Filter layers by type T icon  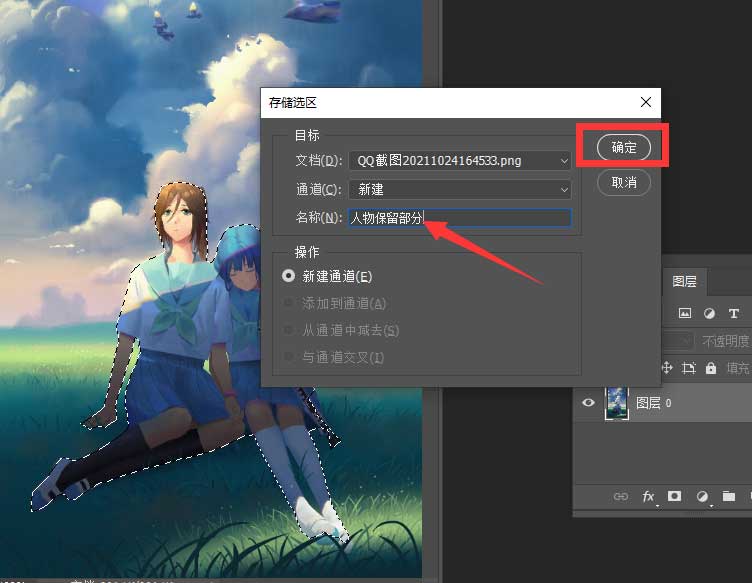point(733,314)
